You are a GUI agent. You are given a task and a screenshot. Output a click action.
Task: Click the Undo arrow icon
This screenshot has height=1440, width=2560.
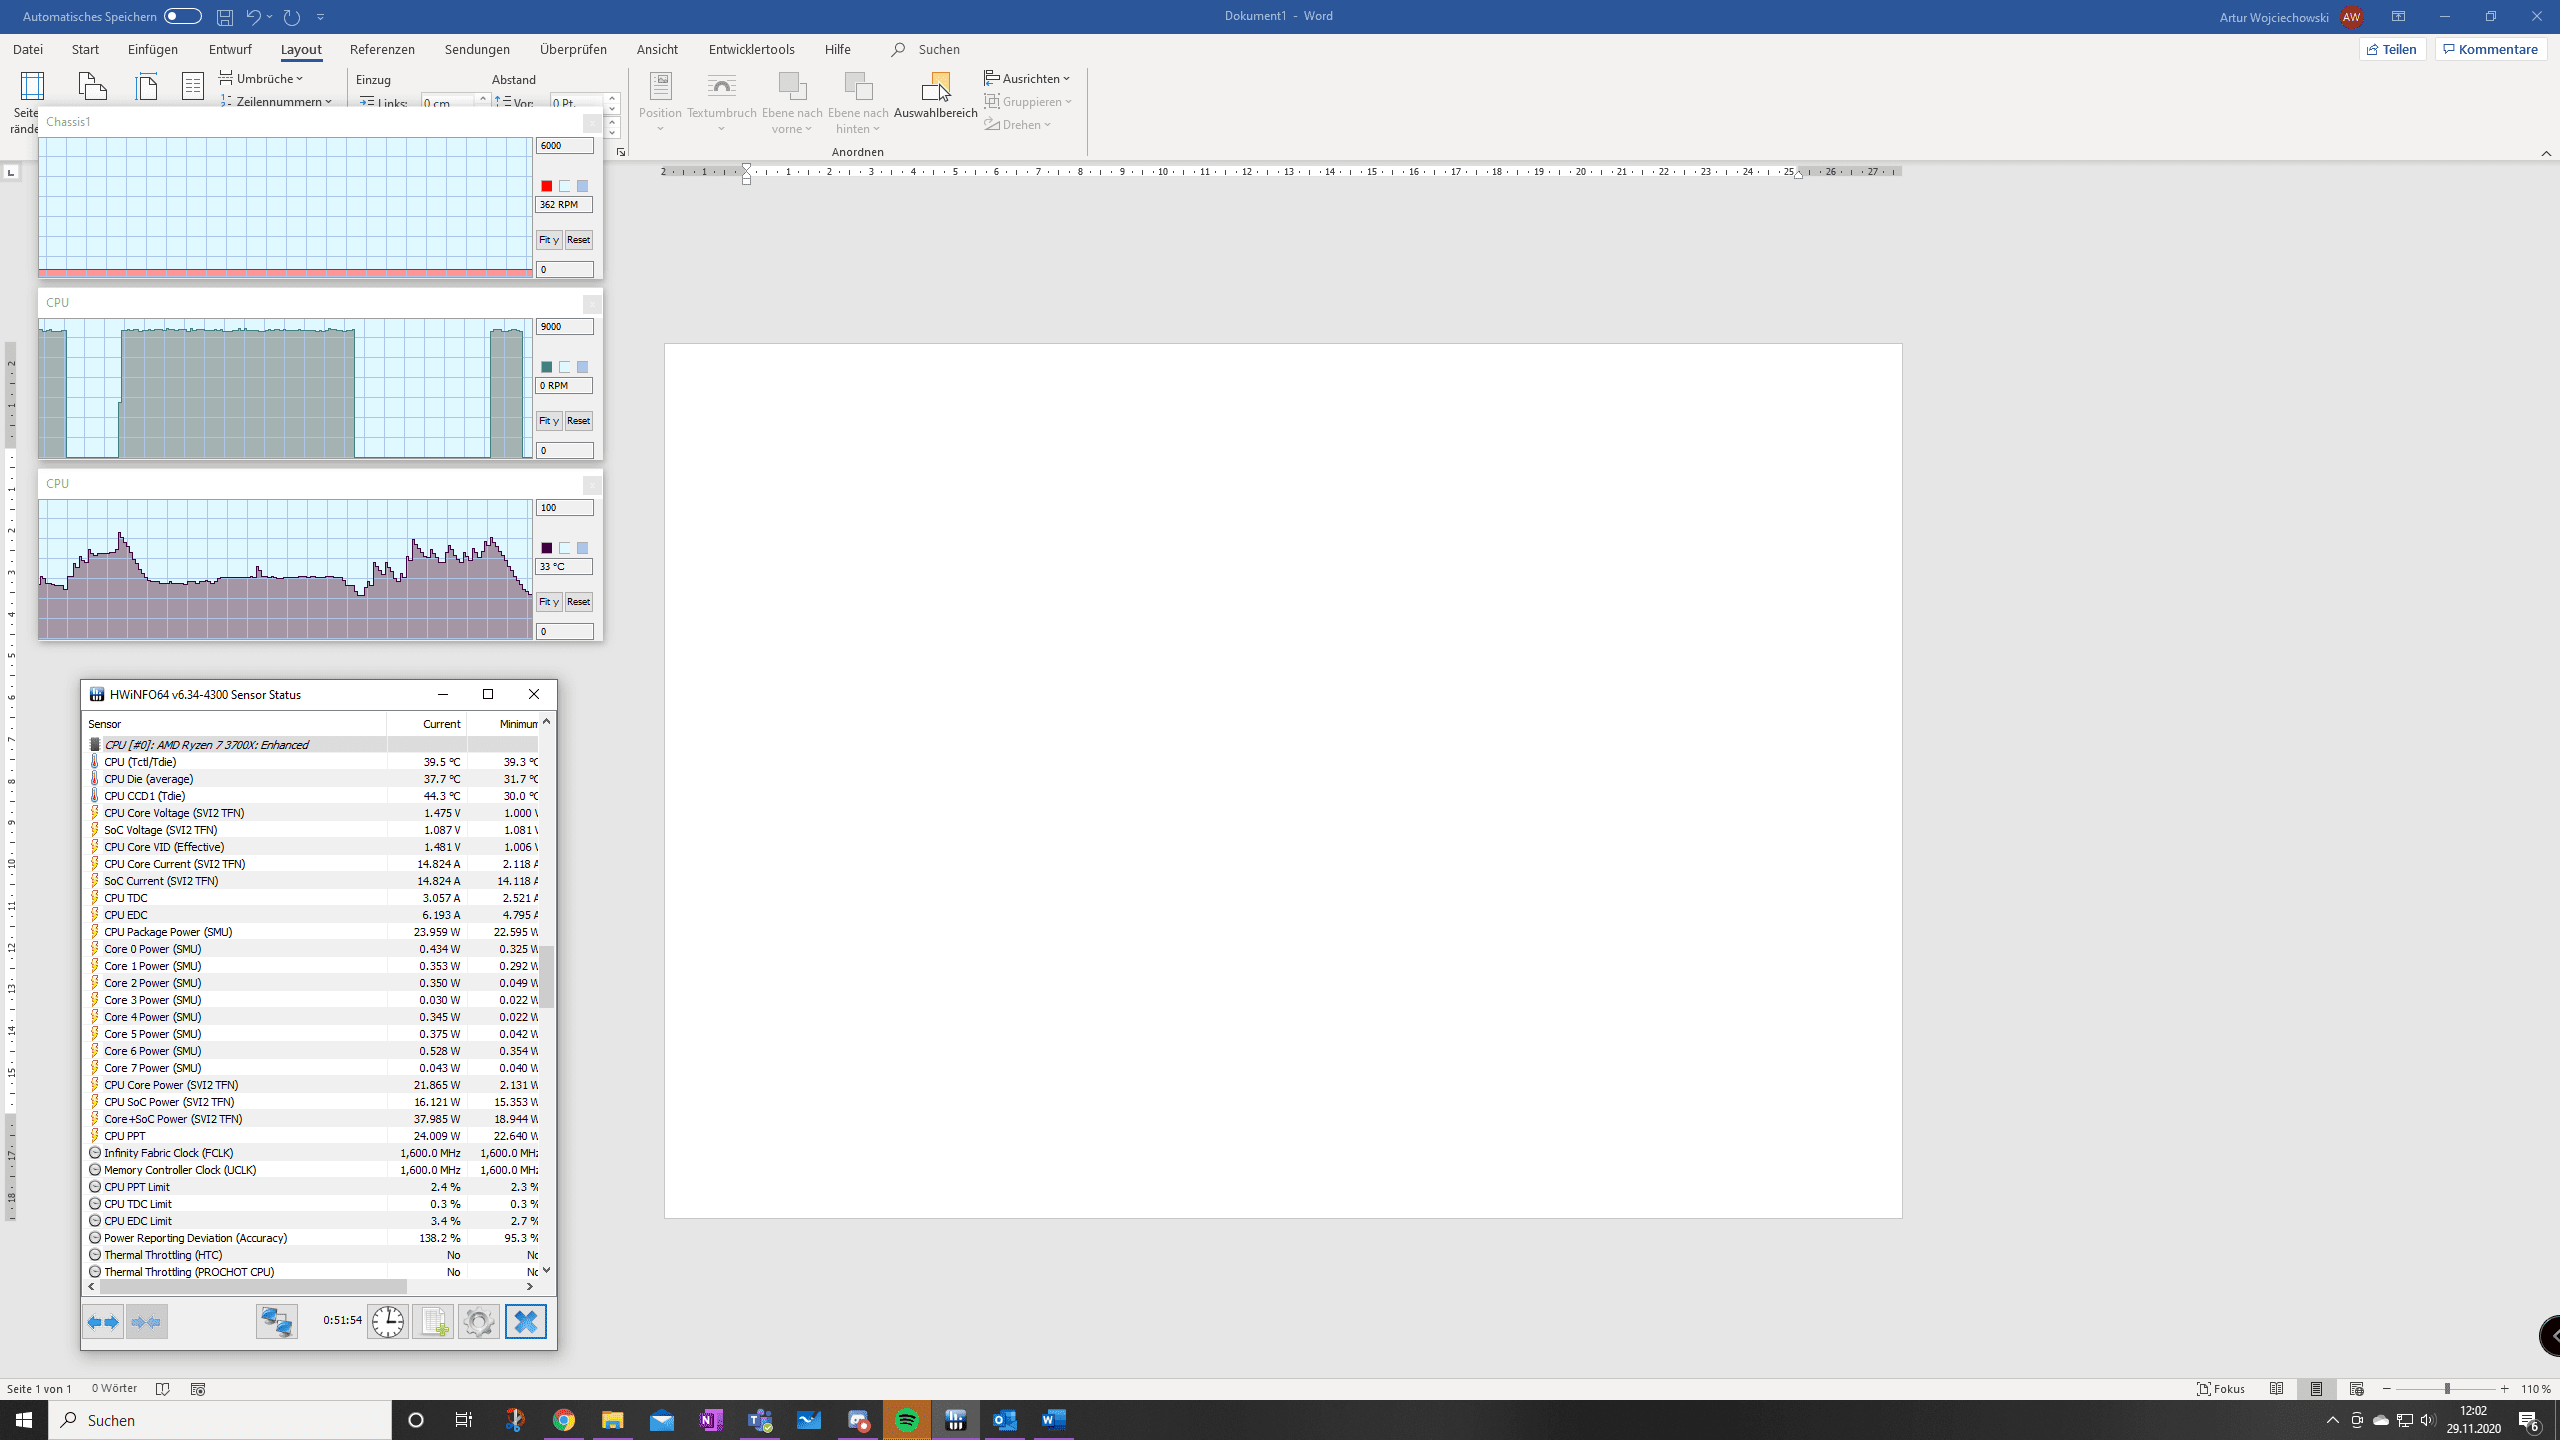pos(253,17)
